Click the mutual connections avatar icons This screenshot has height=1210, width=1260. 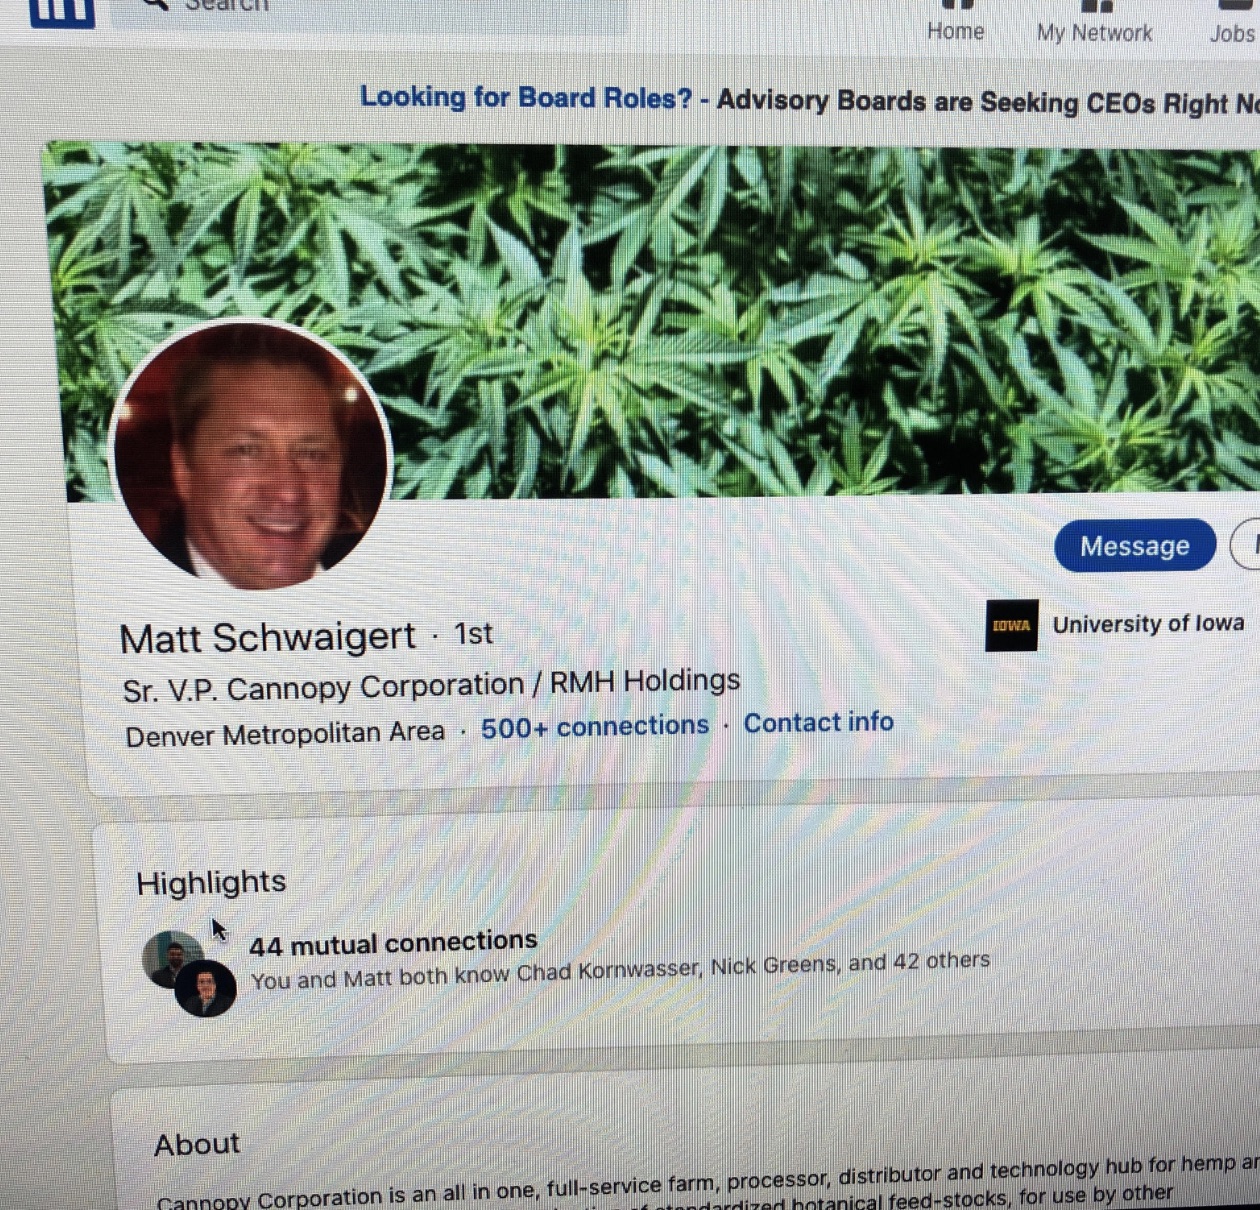(x=190, y=973)
